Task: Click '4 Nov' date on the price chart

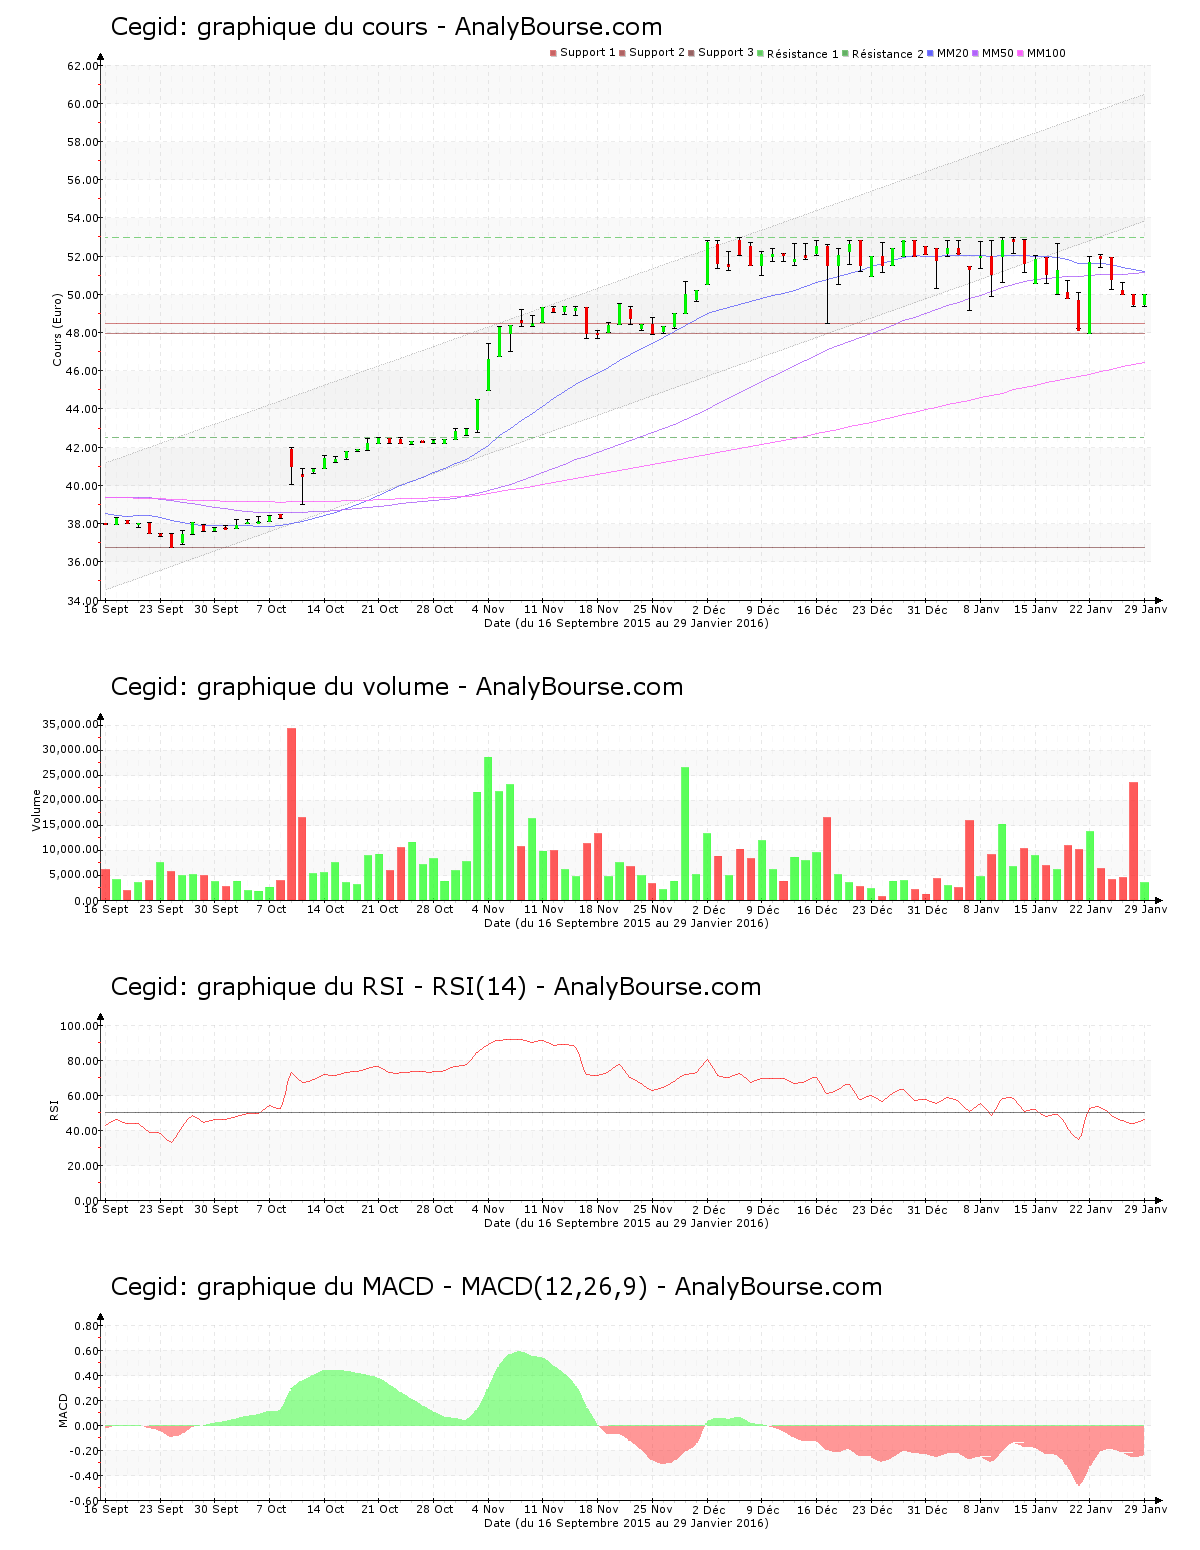Action: tap(488, 609)
